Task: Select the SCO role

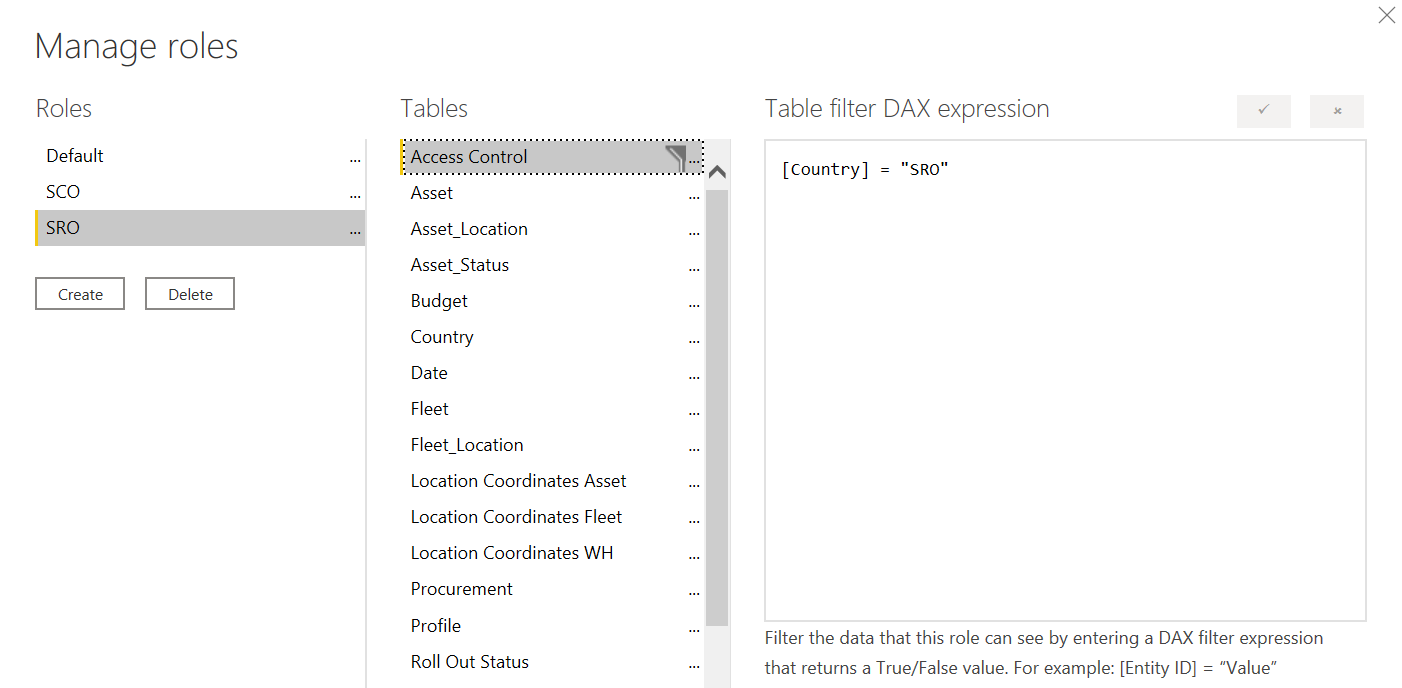Action: click(x=200, y=192)
